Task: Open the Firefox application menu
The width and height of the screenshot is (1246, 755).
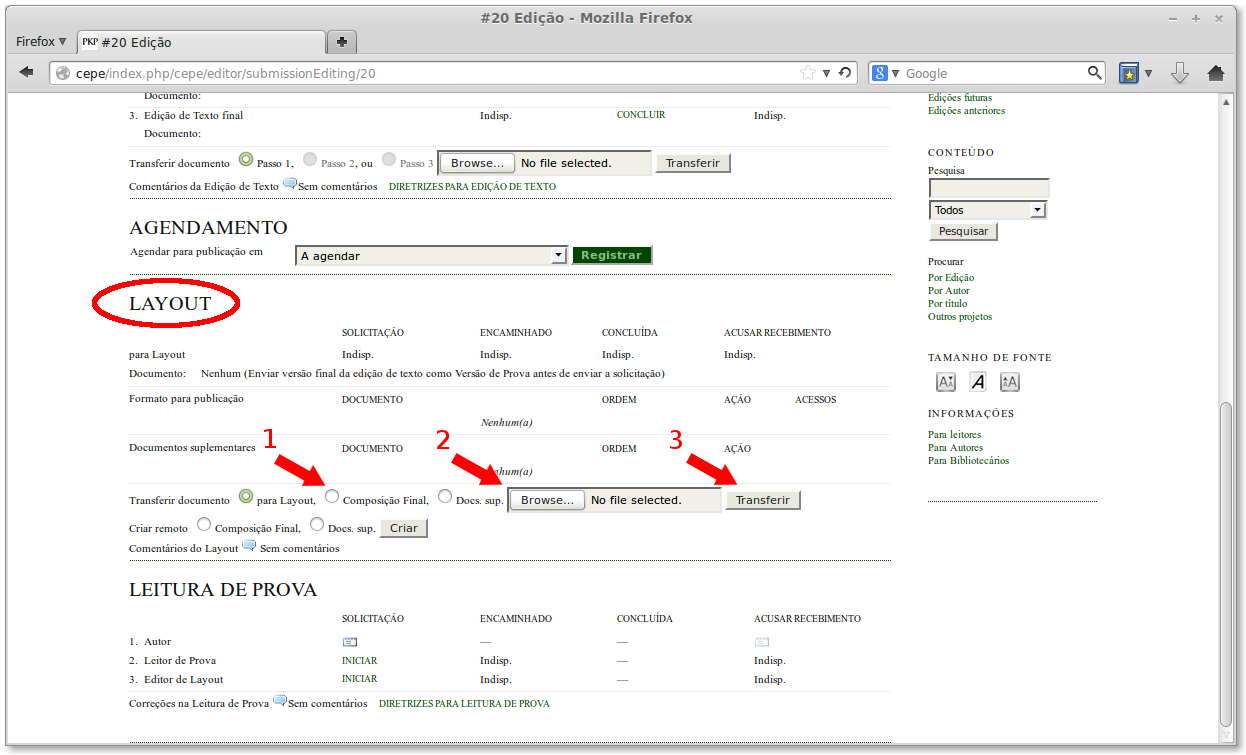Action: click(x=41, y=42)
